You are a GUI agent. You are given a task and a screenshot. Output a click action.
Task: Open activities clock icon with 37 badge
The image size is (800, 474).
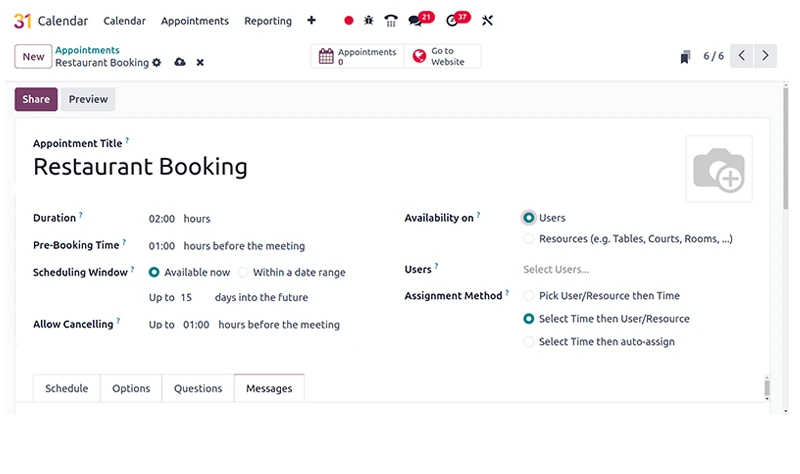[x=458, y=19]
